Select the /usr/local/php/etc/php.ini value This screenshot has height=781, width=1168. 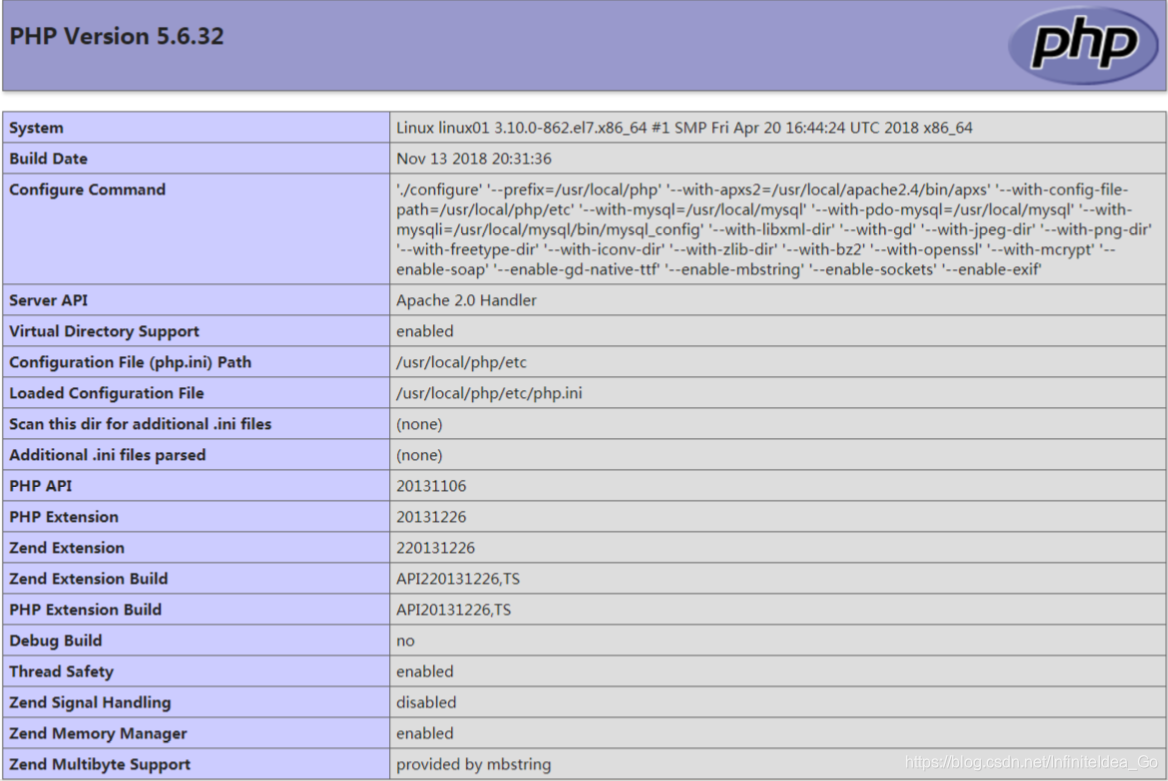point(489,393)
